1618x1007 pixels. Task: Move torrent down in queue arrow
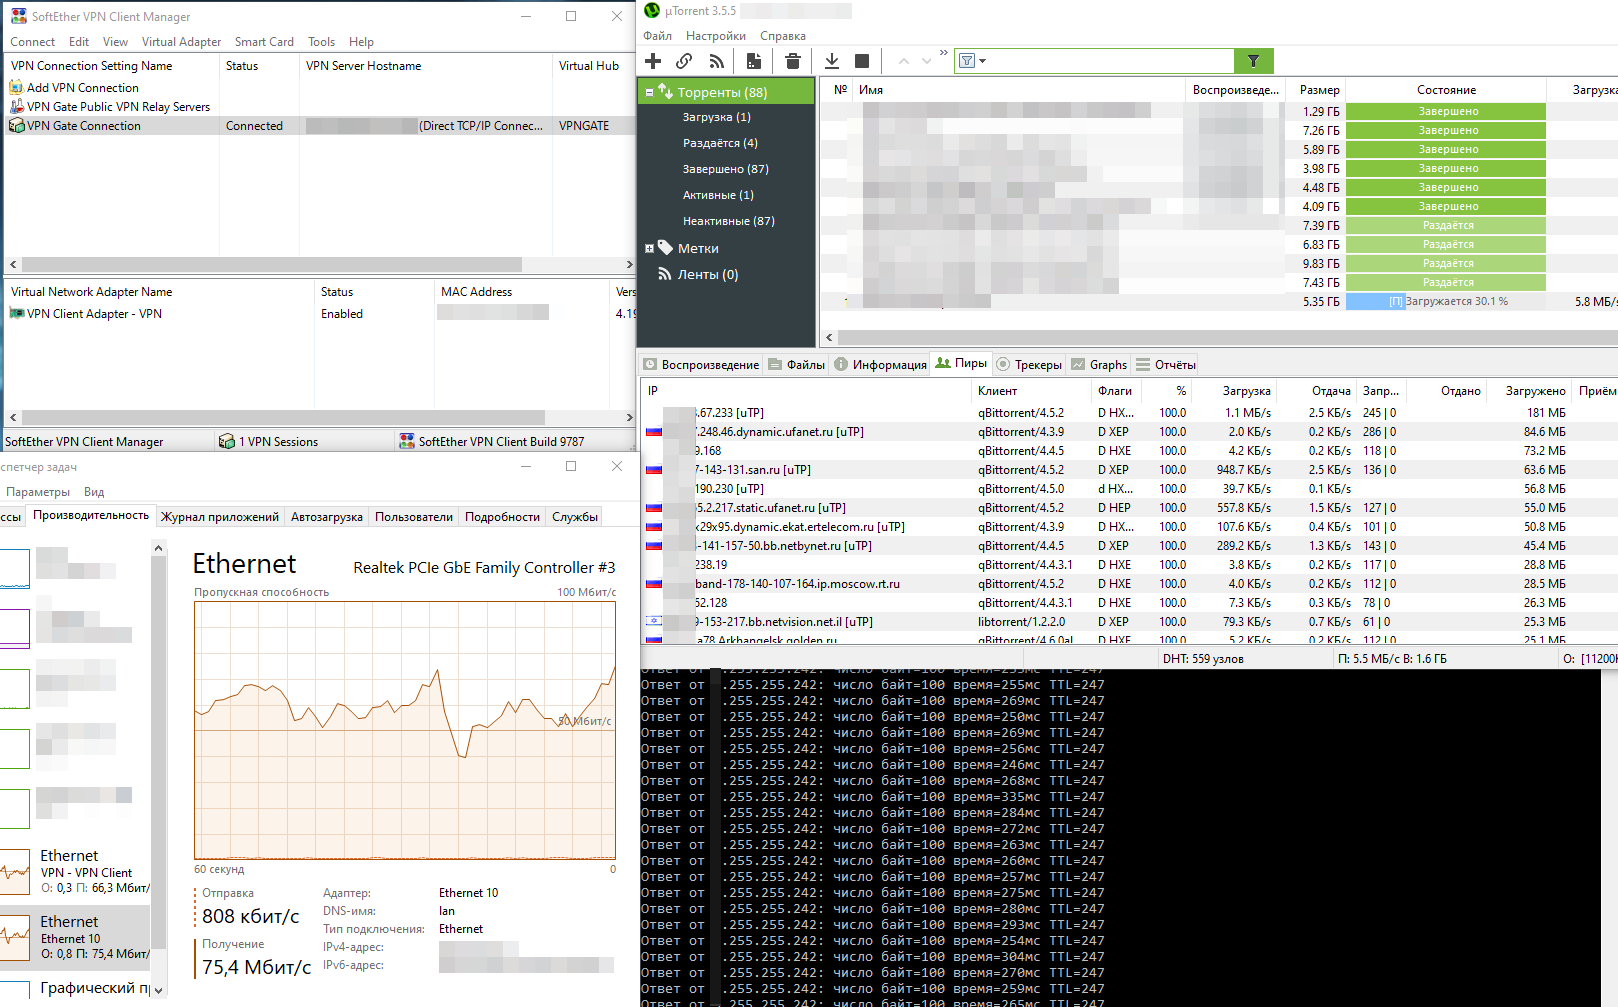[927, 61]
